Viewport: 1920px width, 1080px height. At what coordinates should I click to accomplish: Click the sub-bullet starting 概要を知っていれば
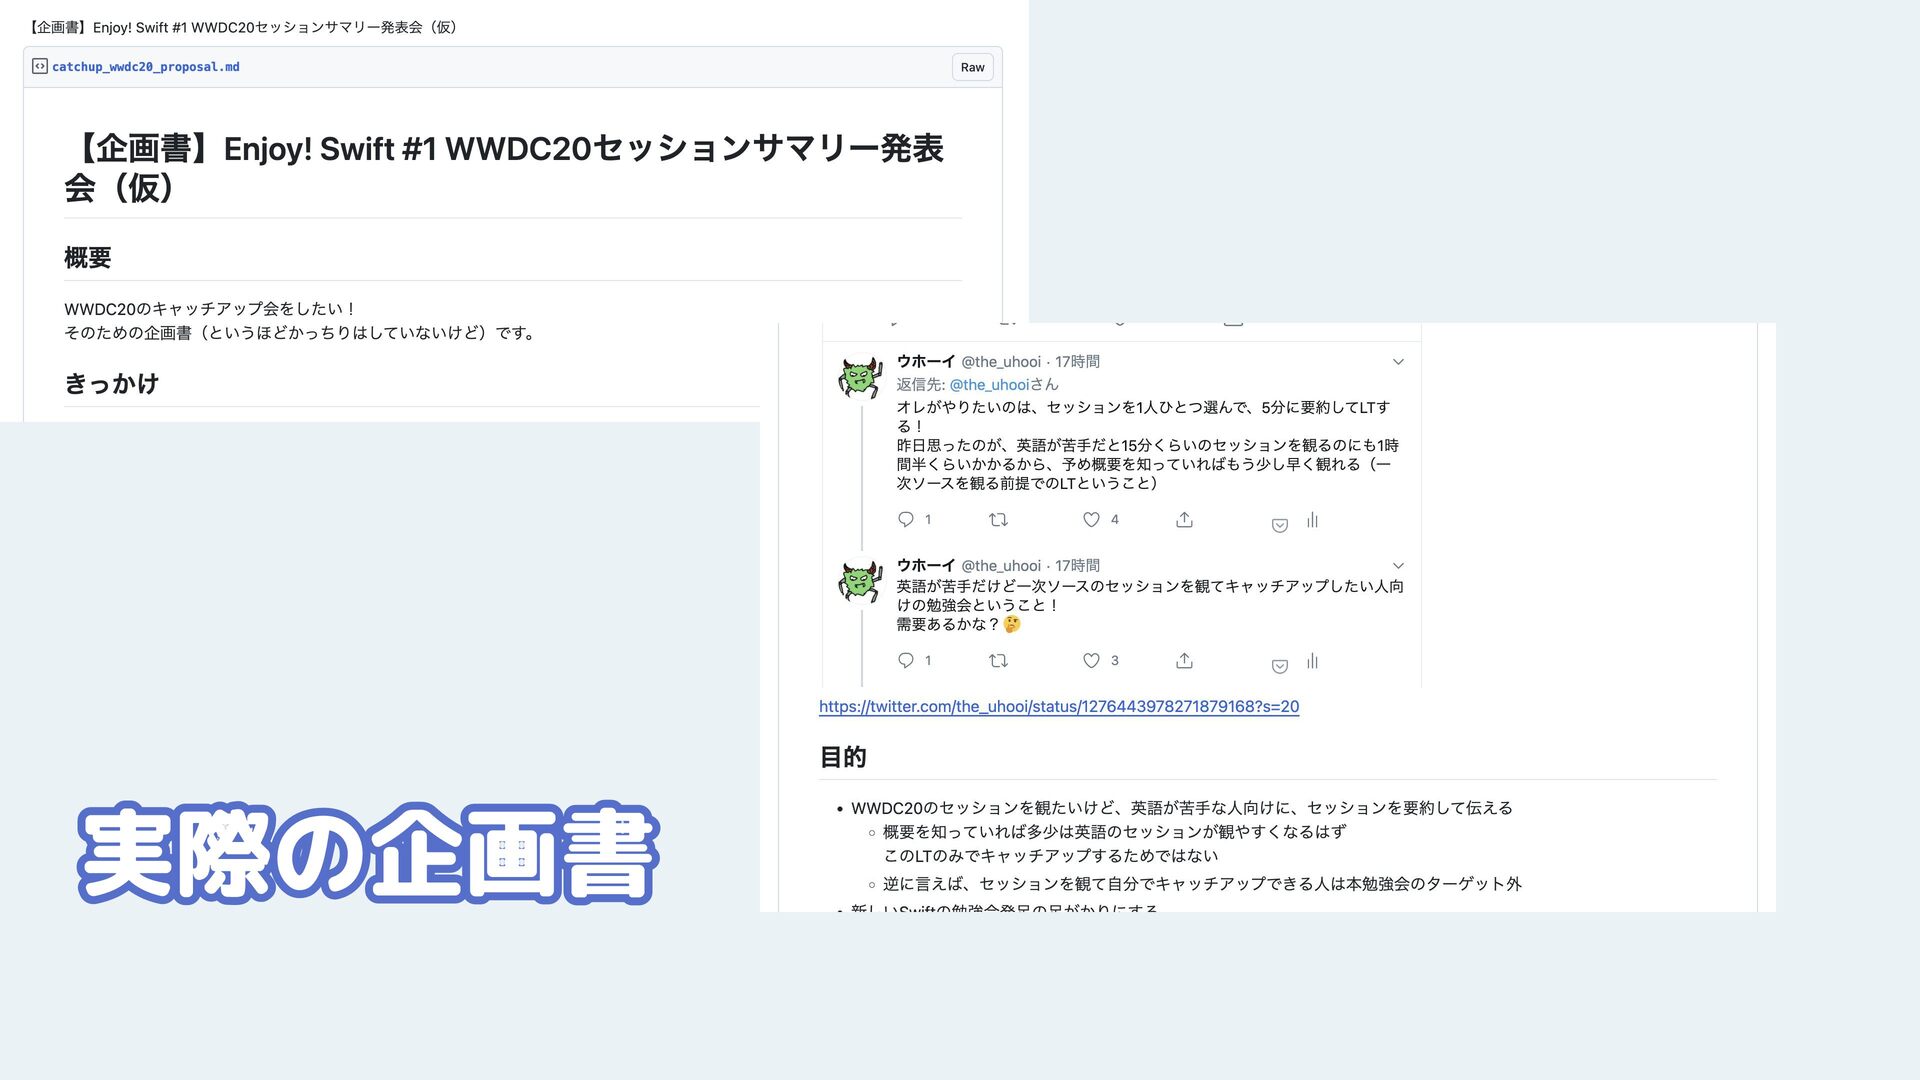[x=1115, y=832]
